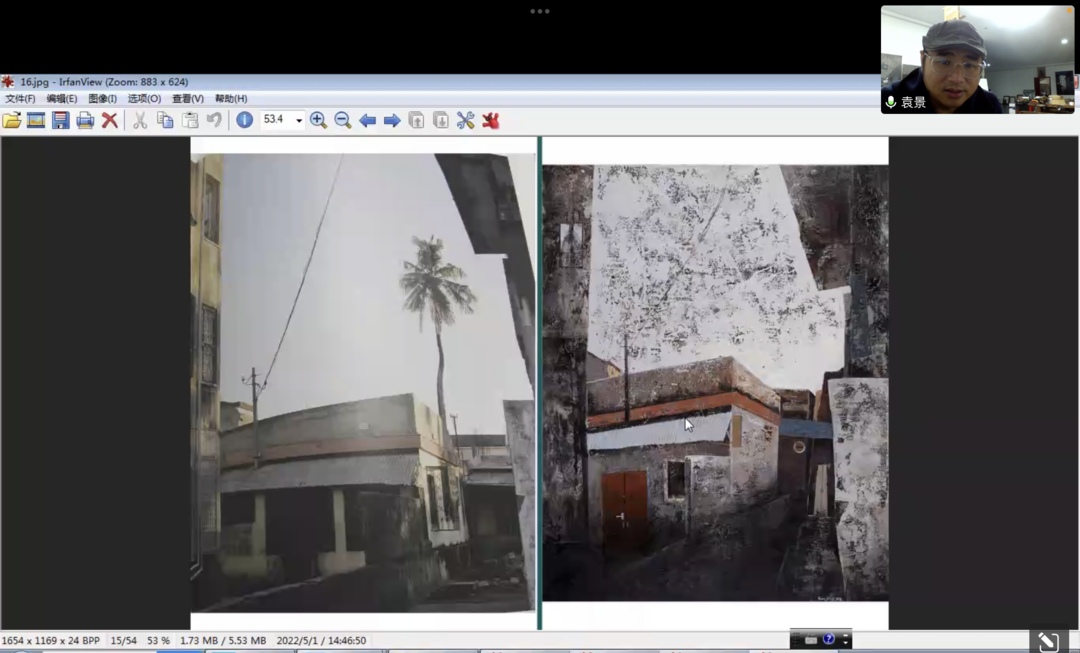Open the 图像(I) menu
Image resolution: width=1080 pixels, height=653 pixels.
point(102,99)
